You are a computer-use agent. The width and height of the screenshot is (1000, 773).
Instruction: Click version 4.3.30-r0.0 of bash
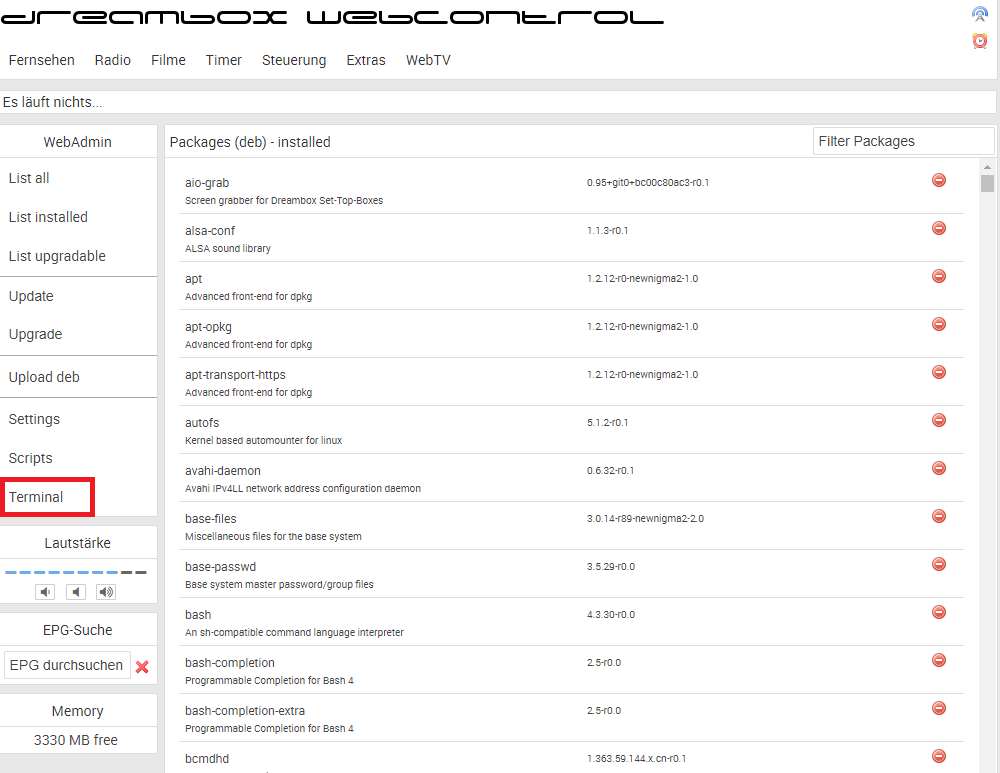[611, 615]
